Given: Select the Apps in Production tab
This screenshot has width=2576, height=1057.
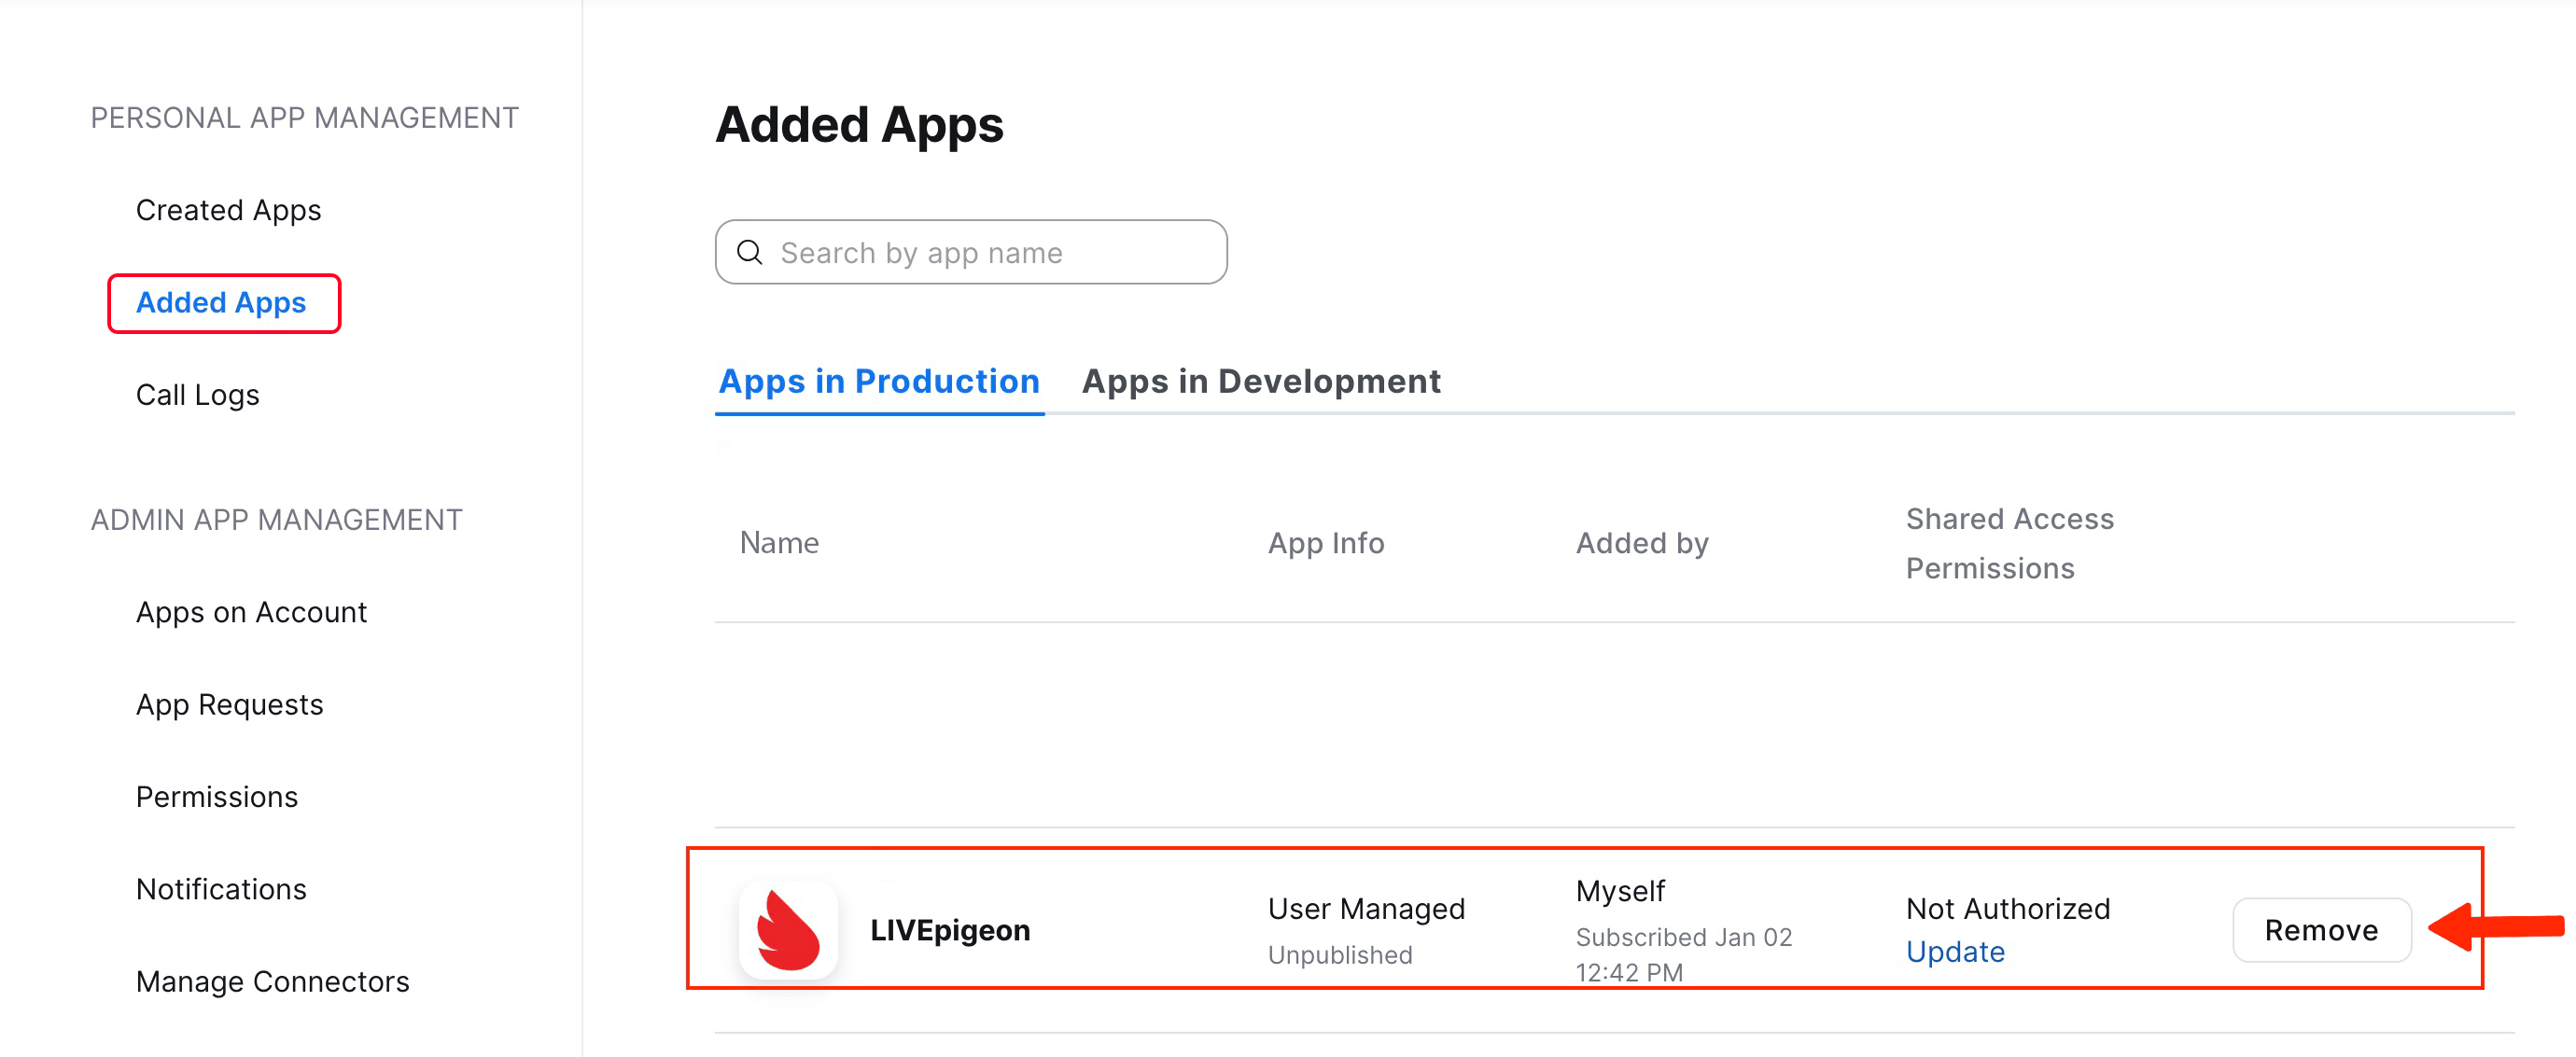Looking at the screenshot, I should point(879,381).
